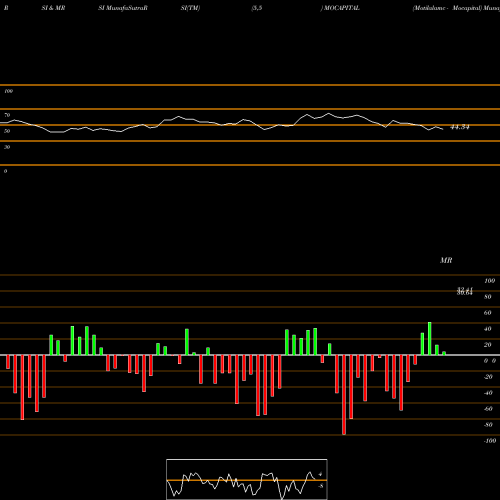Open the mini overview chart thumbnail at the bottom

247,479
